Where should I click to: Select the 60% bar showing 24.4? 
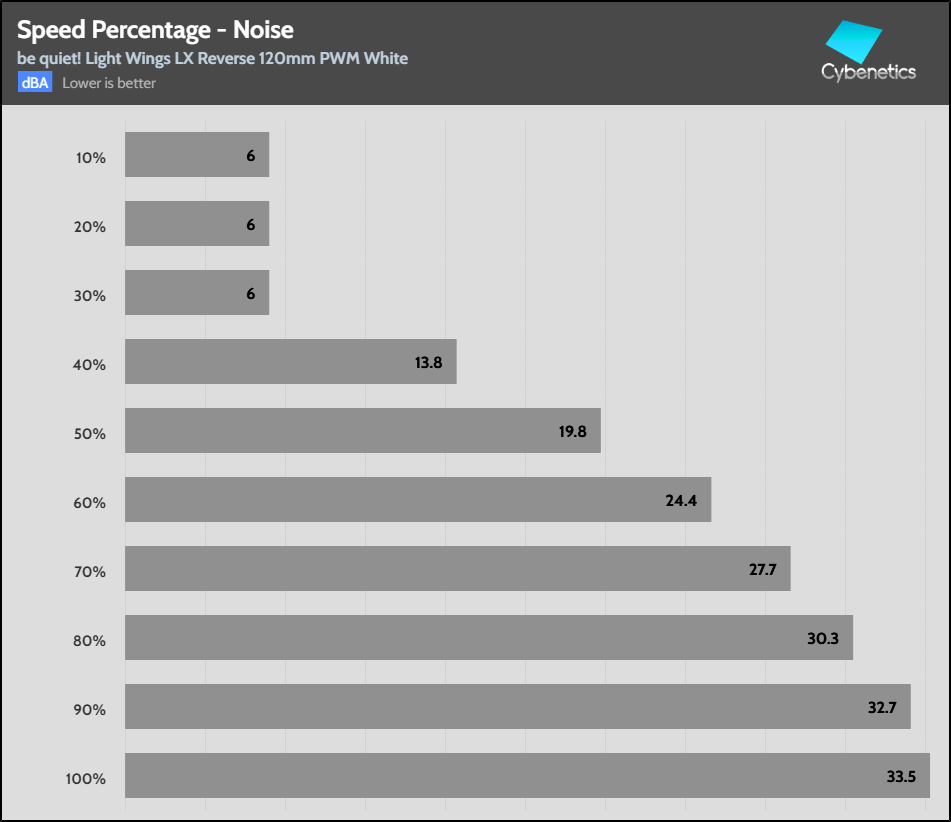[x=417, y=500]
